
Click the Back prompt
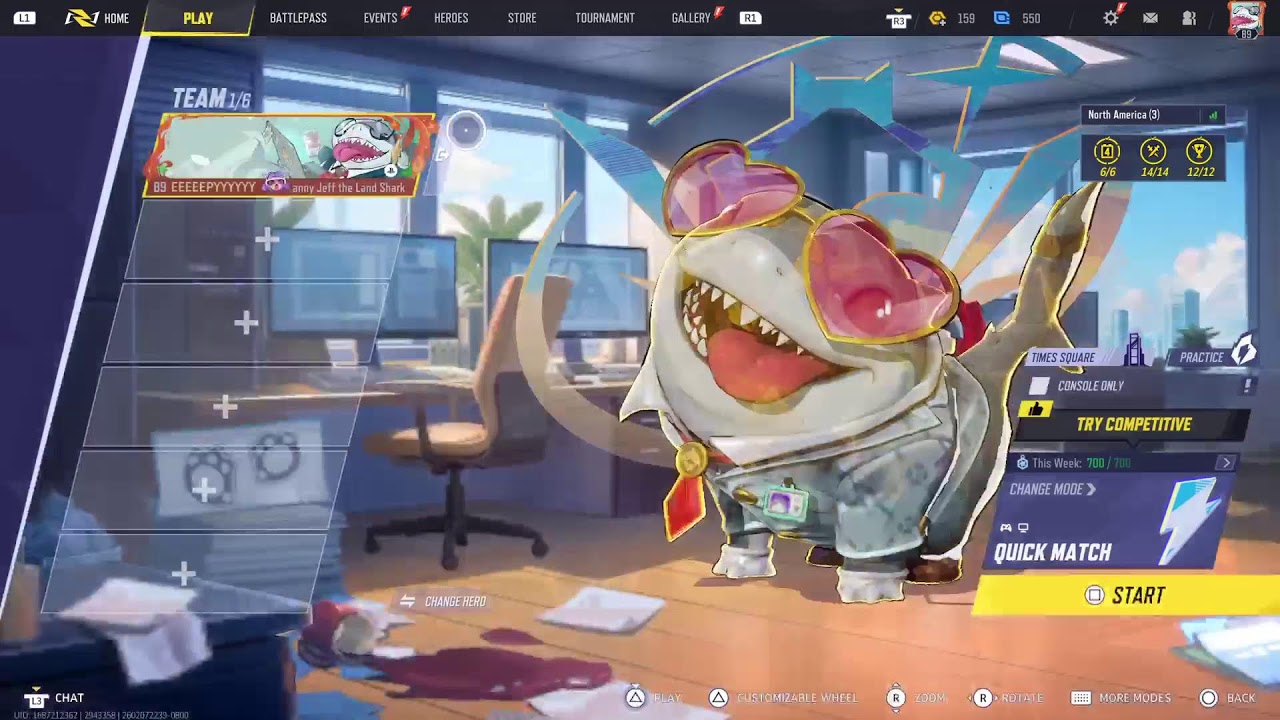point(1227,698)
